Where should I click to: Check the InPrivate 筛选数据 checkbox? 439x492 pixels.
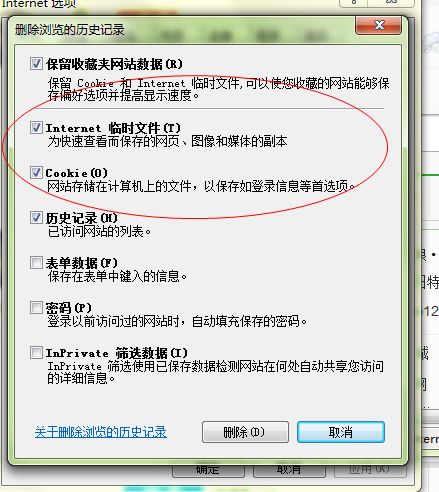click(x=36, y=352)
